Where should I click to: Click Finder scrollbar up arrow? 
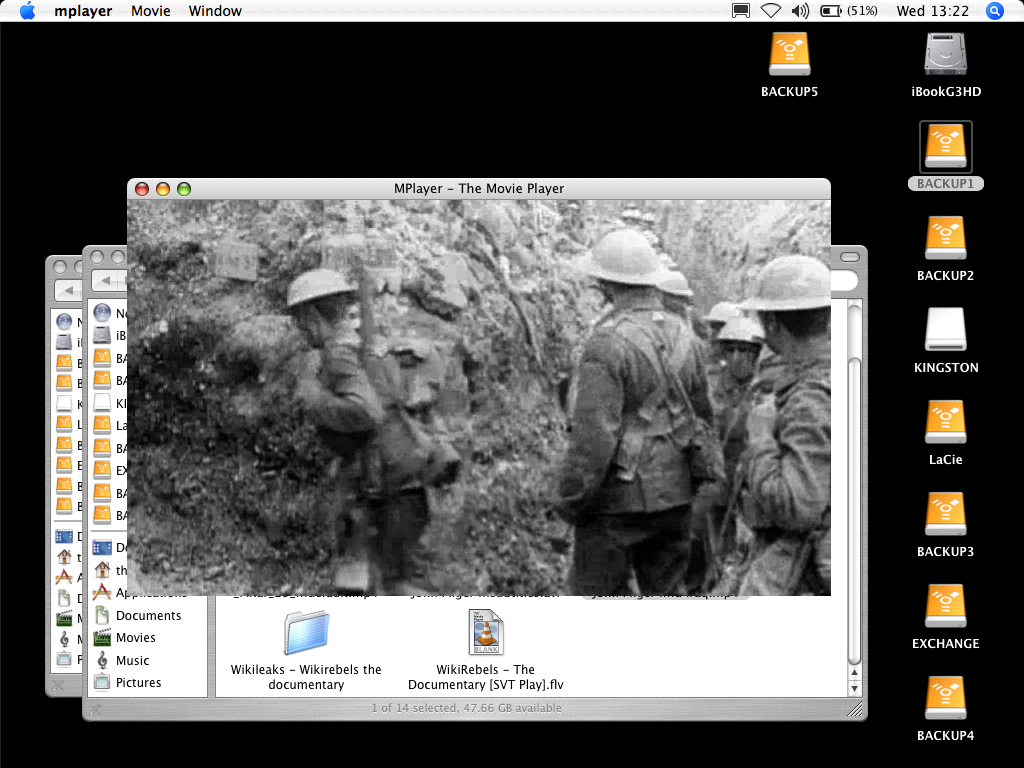click(854, 673)
